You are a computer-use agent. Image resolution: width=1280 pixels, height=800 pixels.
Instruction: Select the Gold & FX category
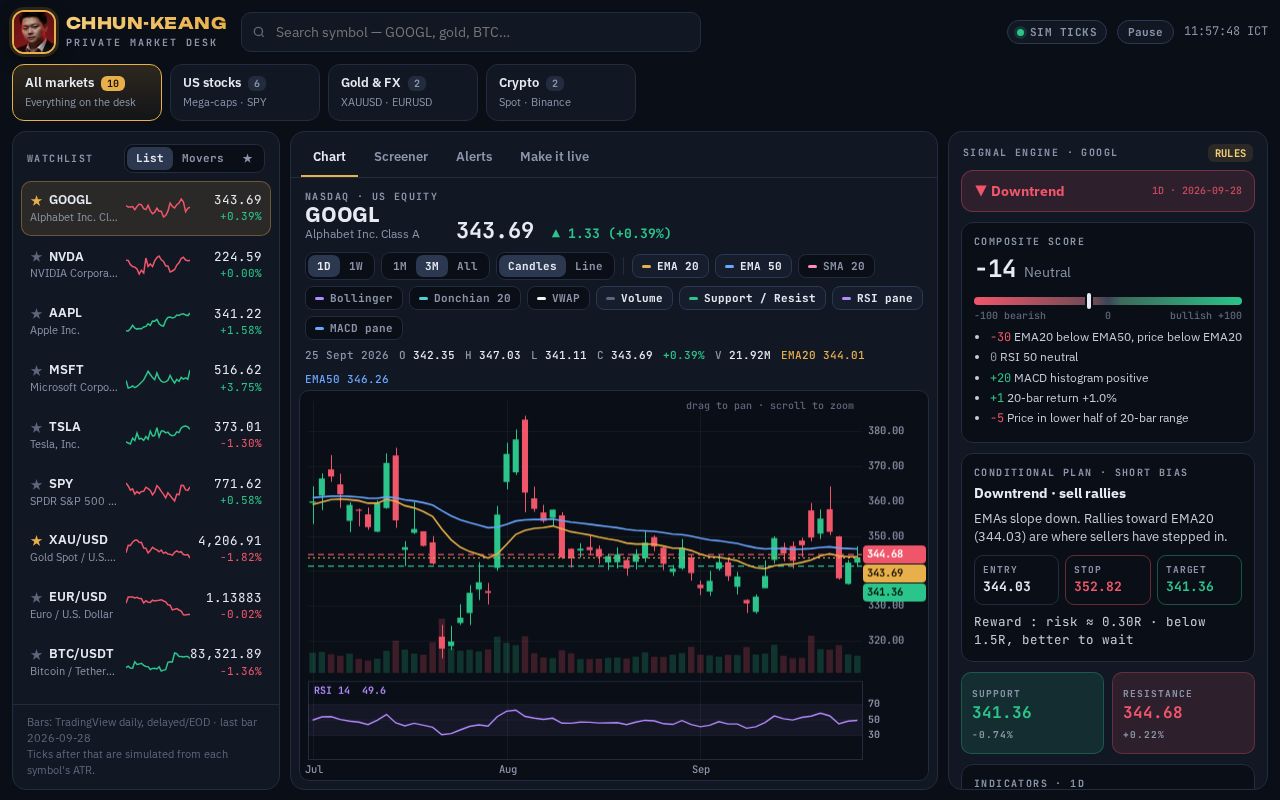(403, 92)
